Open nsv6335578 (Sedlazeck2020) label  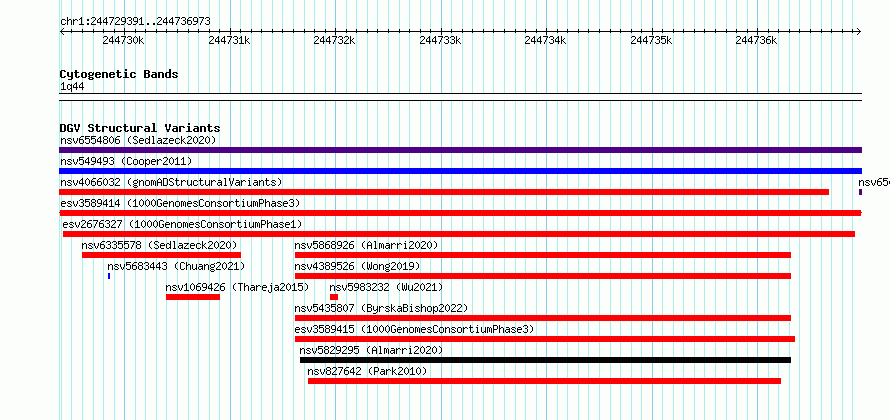click(159, 245)
